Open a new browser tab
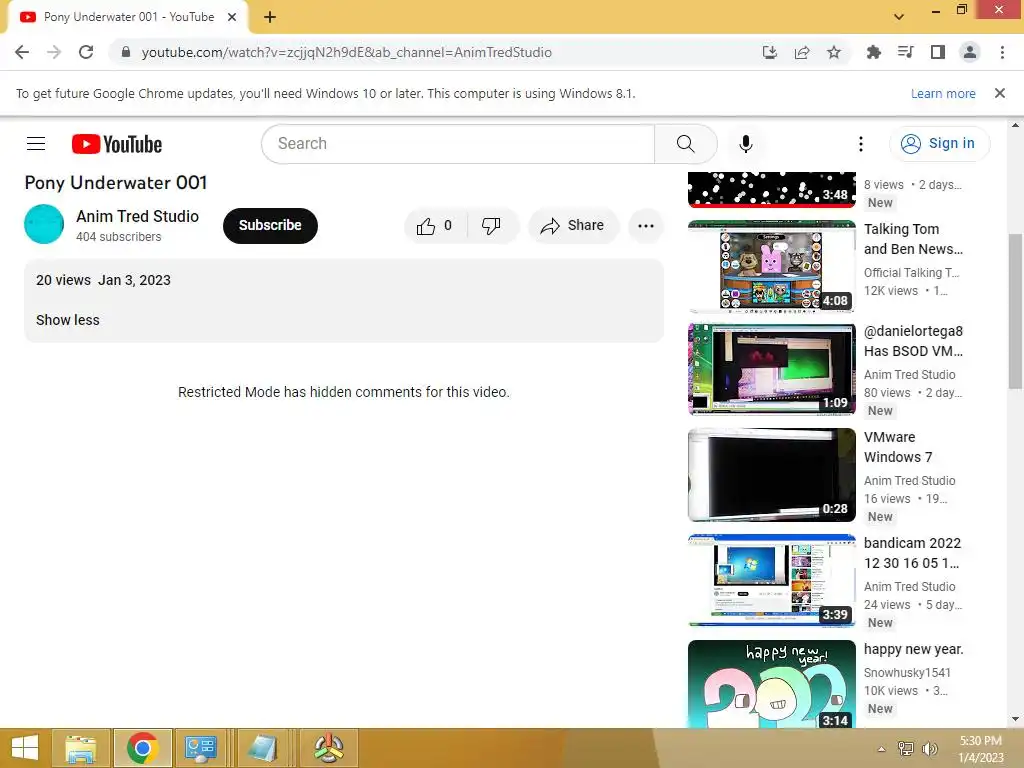The image size is (1024, 768). [x=270, y=17]
